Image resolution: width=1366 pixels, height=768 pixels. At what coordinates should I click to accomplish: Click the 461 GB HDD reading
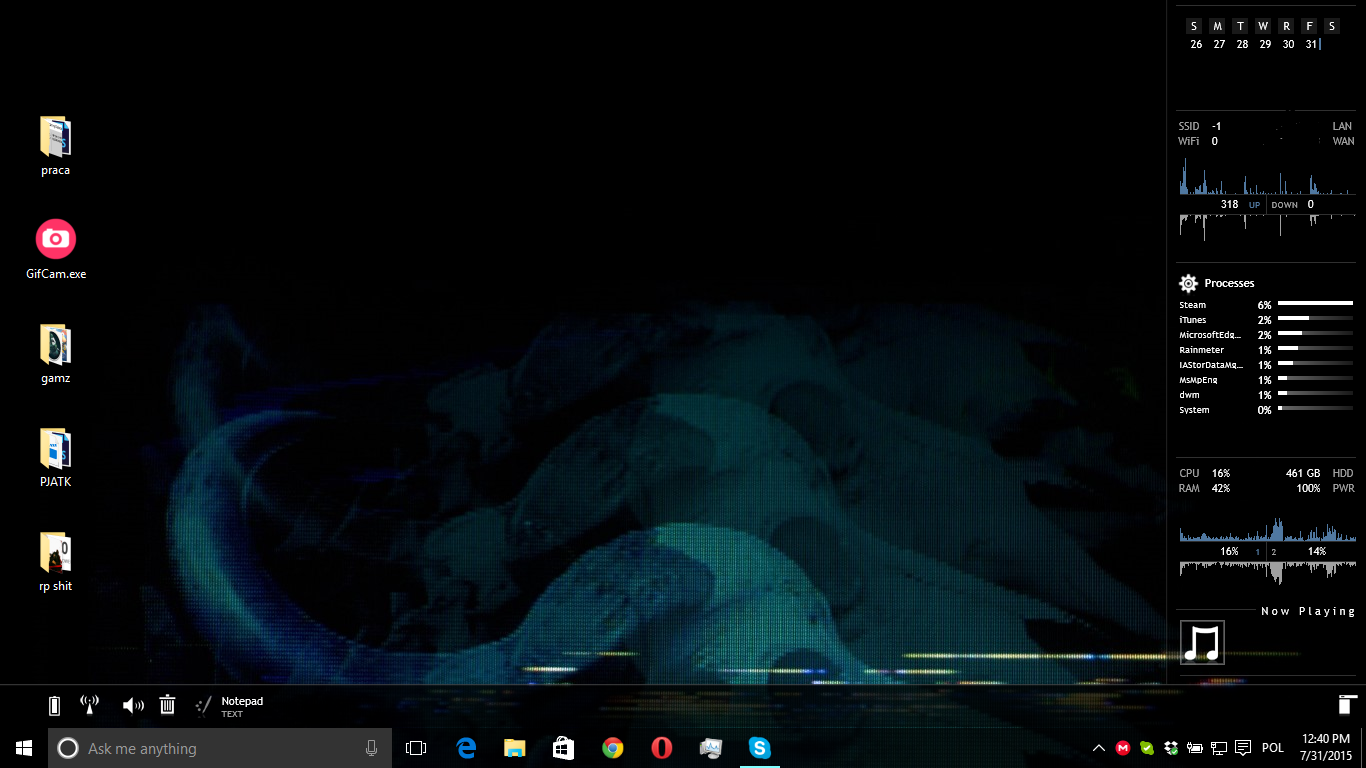(x=1320, y=473)
